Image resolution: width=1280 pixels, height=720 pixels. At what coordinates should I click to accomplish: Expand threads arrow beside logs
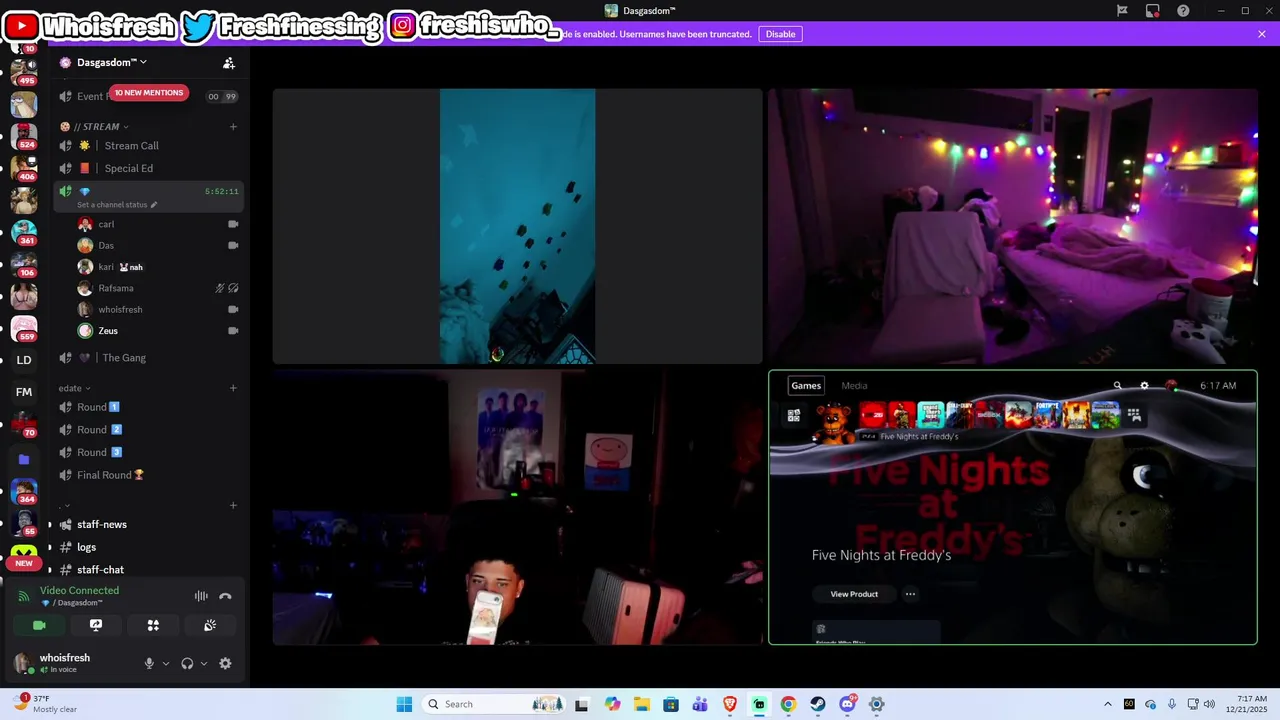coord(50,547)
